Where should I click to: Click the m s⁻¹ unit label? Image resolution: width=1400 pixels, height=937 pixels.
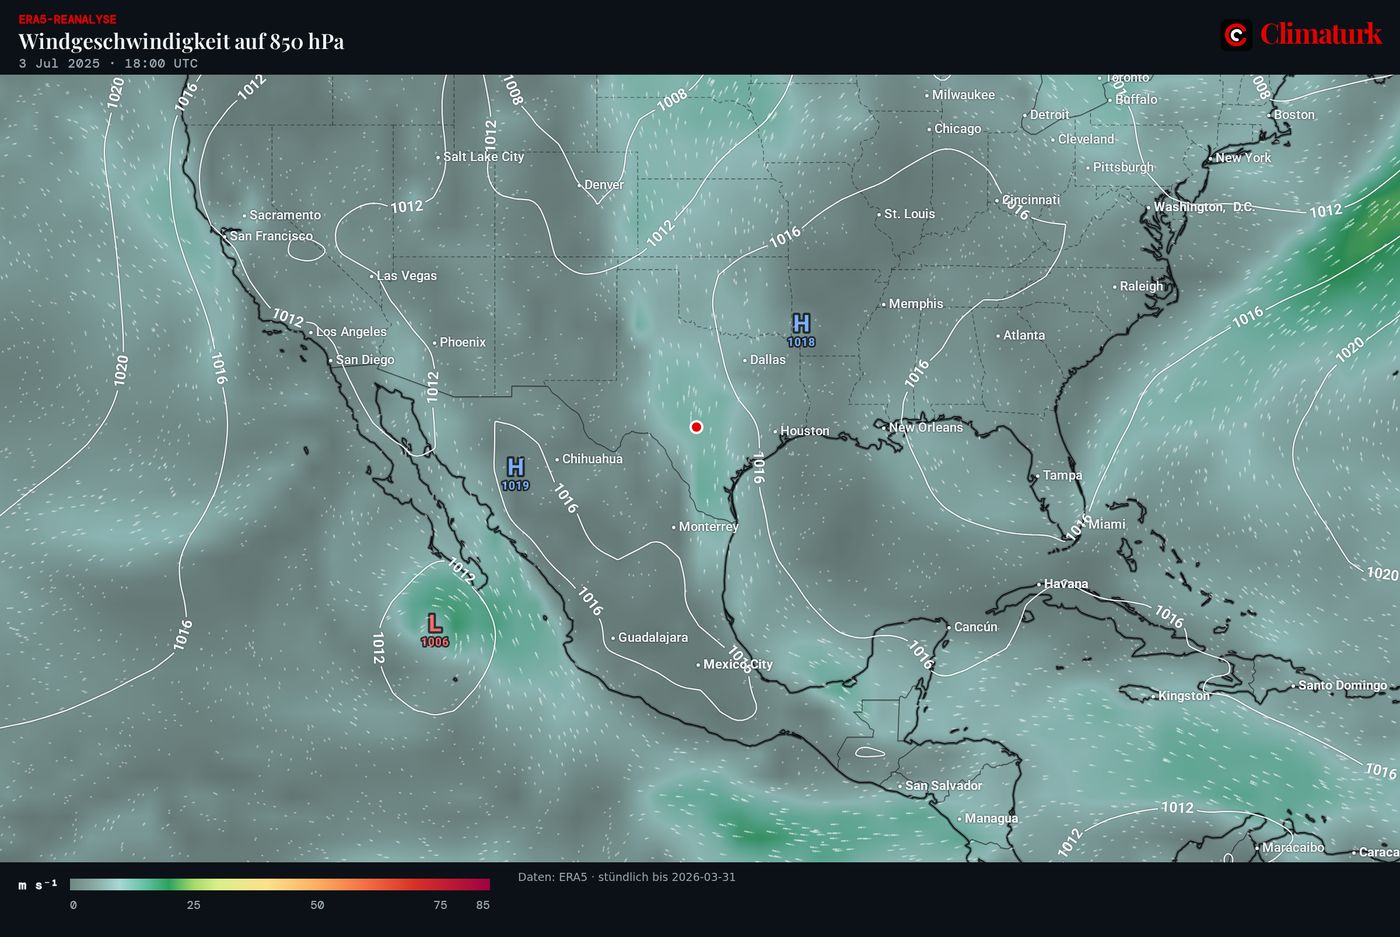tap(38, 884)
